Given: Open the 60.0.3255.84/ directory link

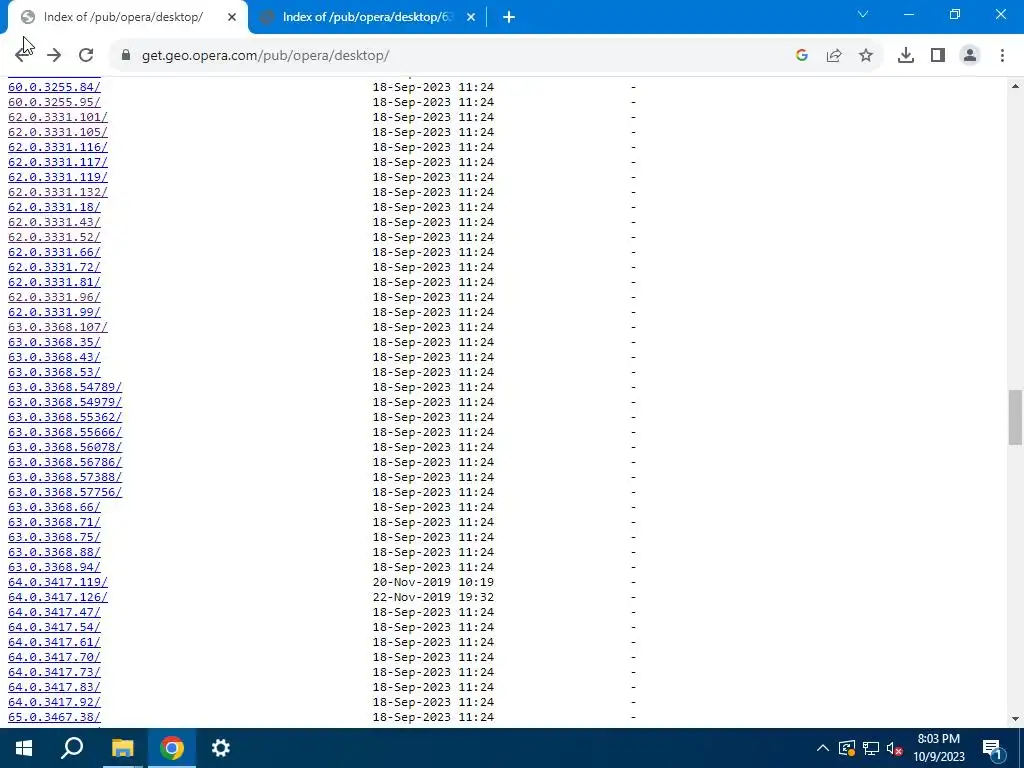Looking at the screenshot, I should (x=54, y=87).
